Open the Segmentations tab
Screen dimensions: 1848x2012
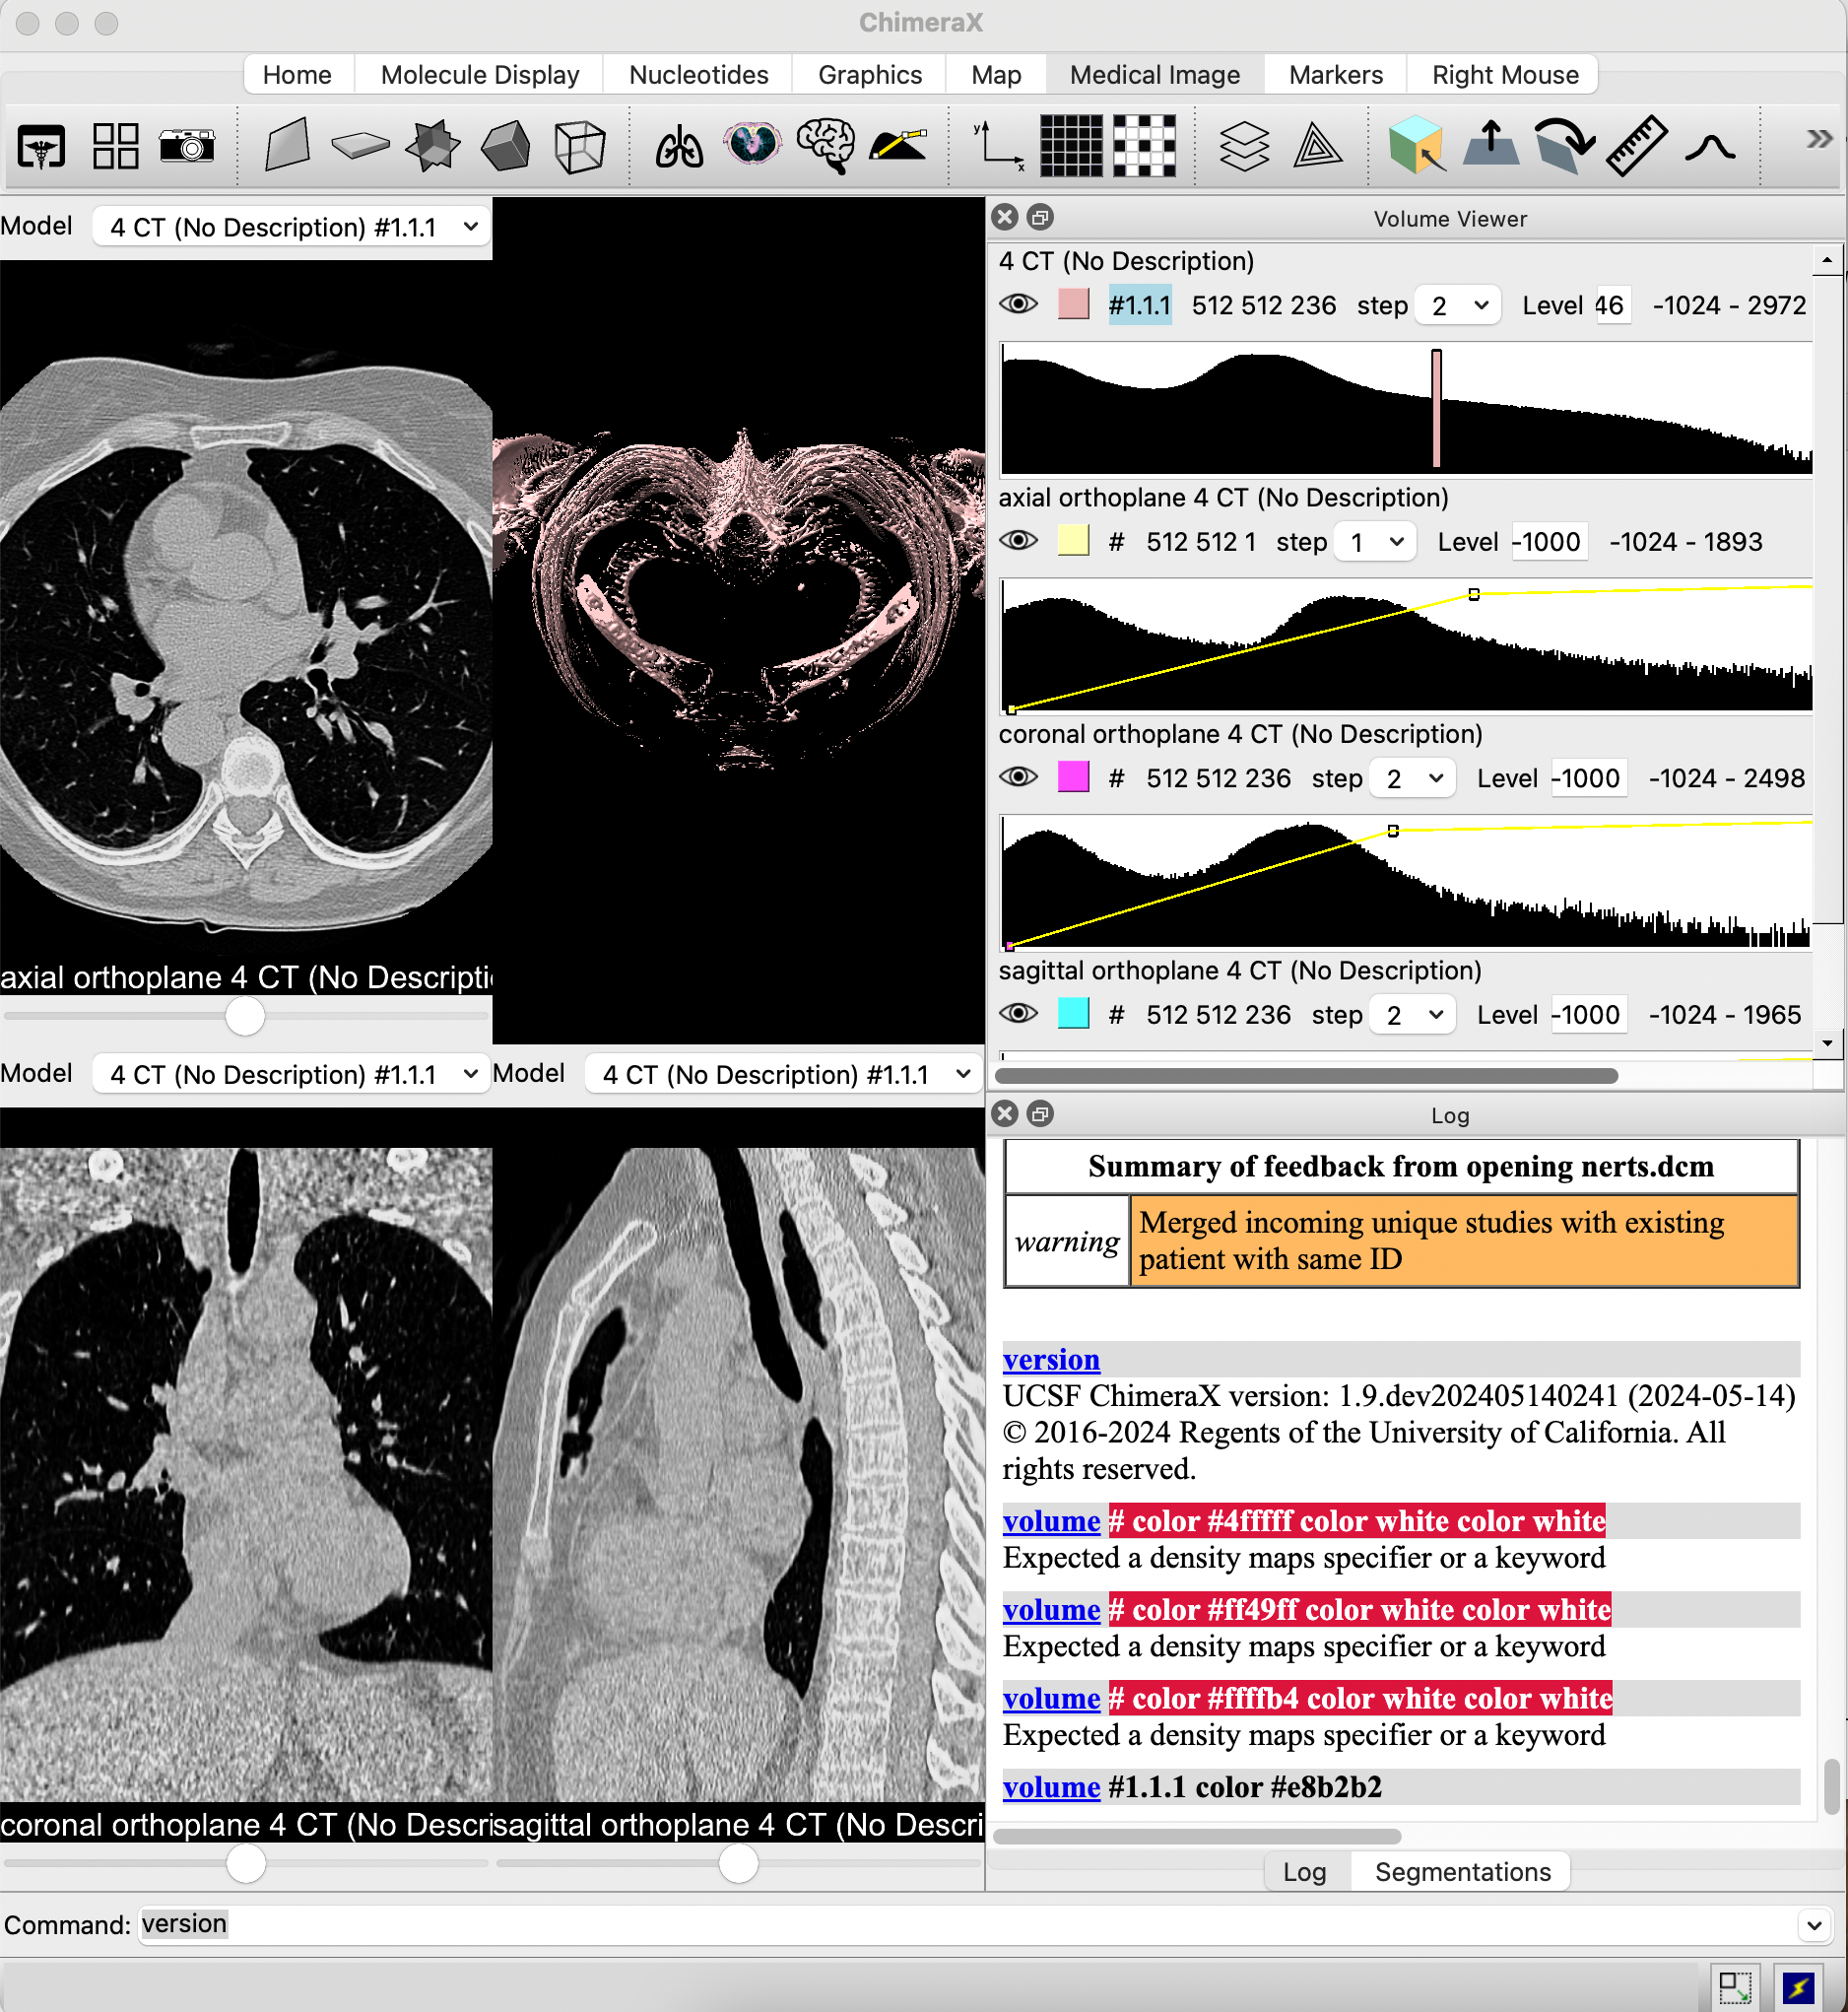tap(1462, 1871)
